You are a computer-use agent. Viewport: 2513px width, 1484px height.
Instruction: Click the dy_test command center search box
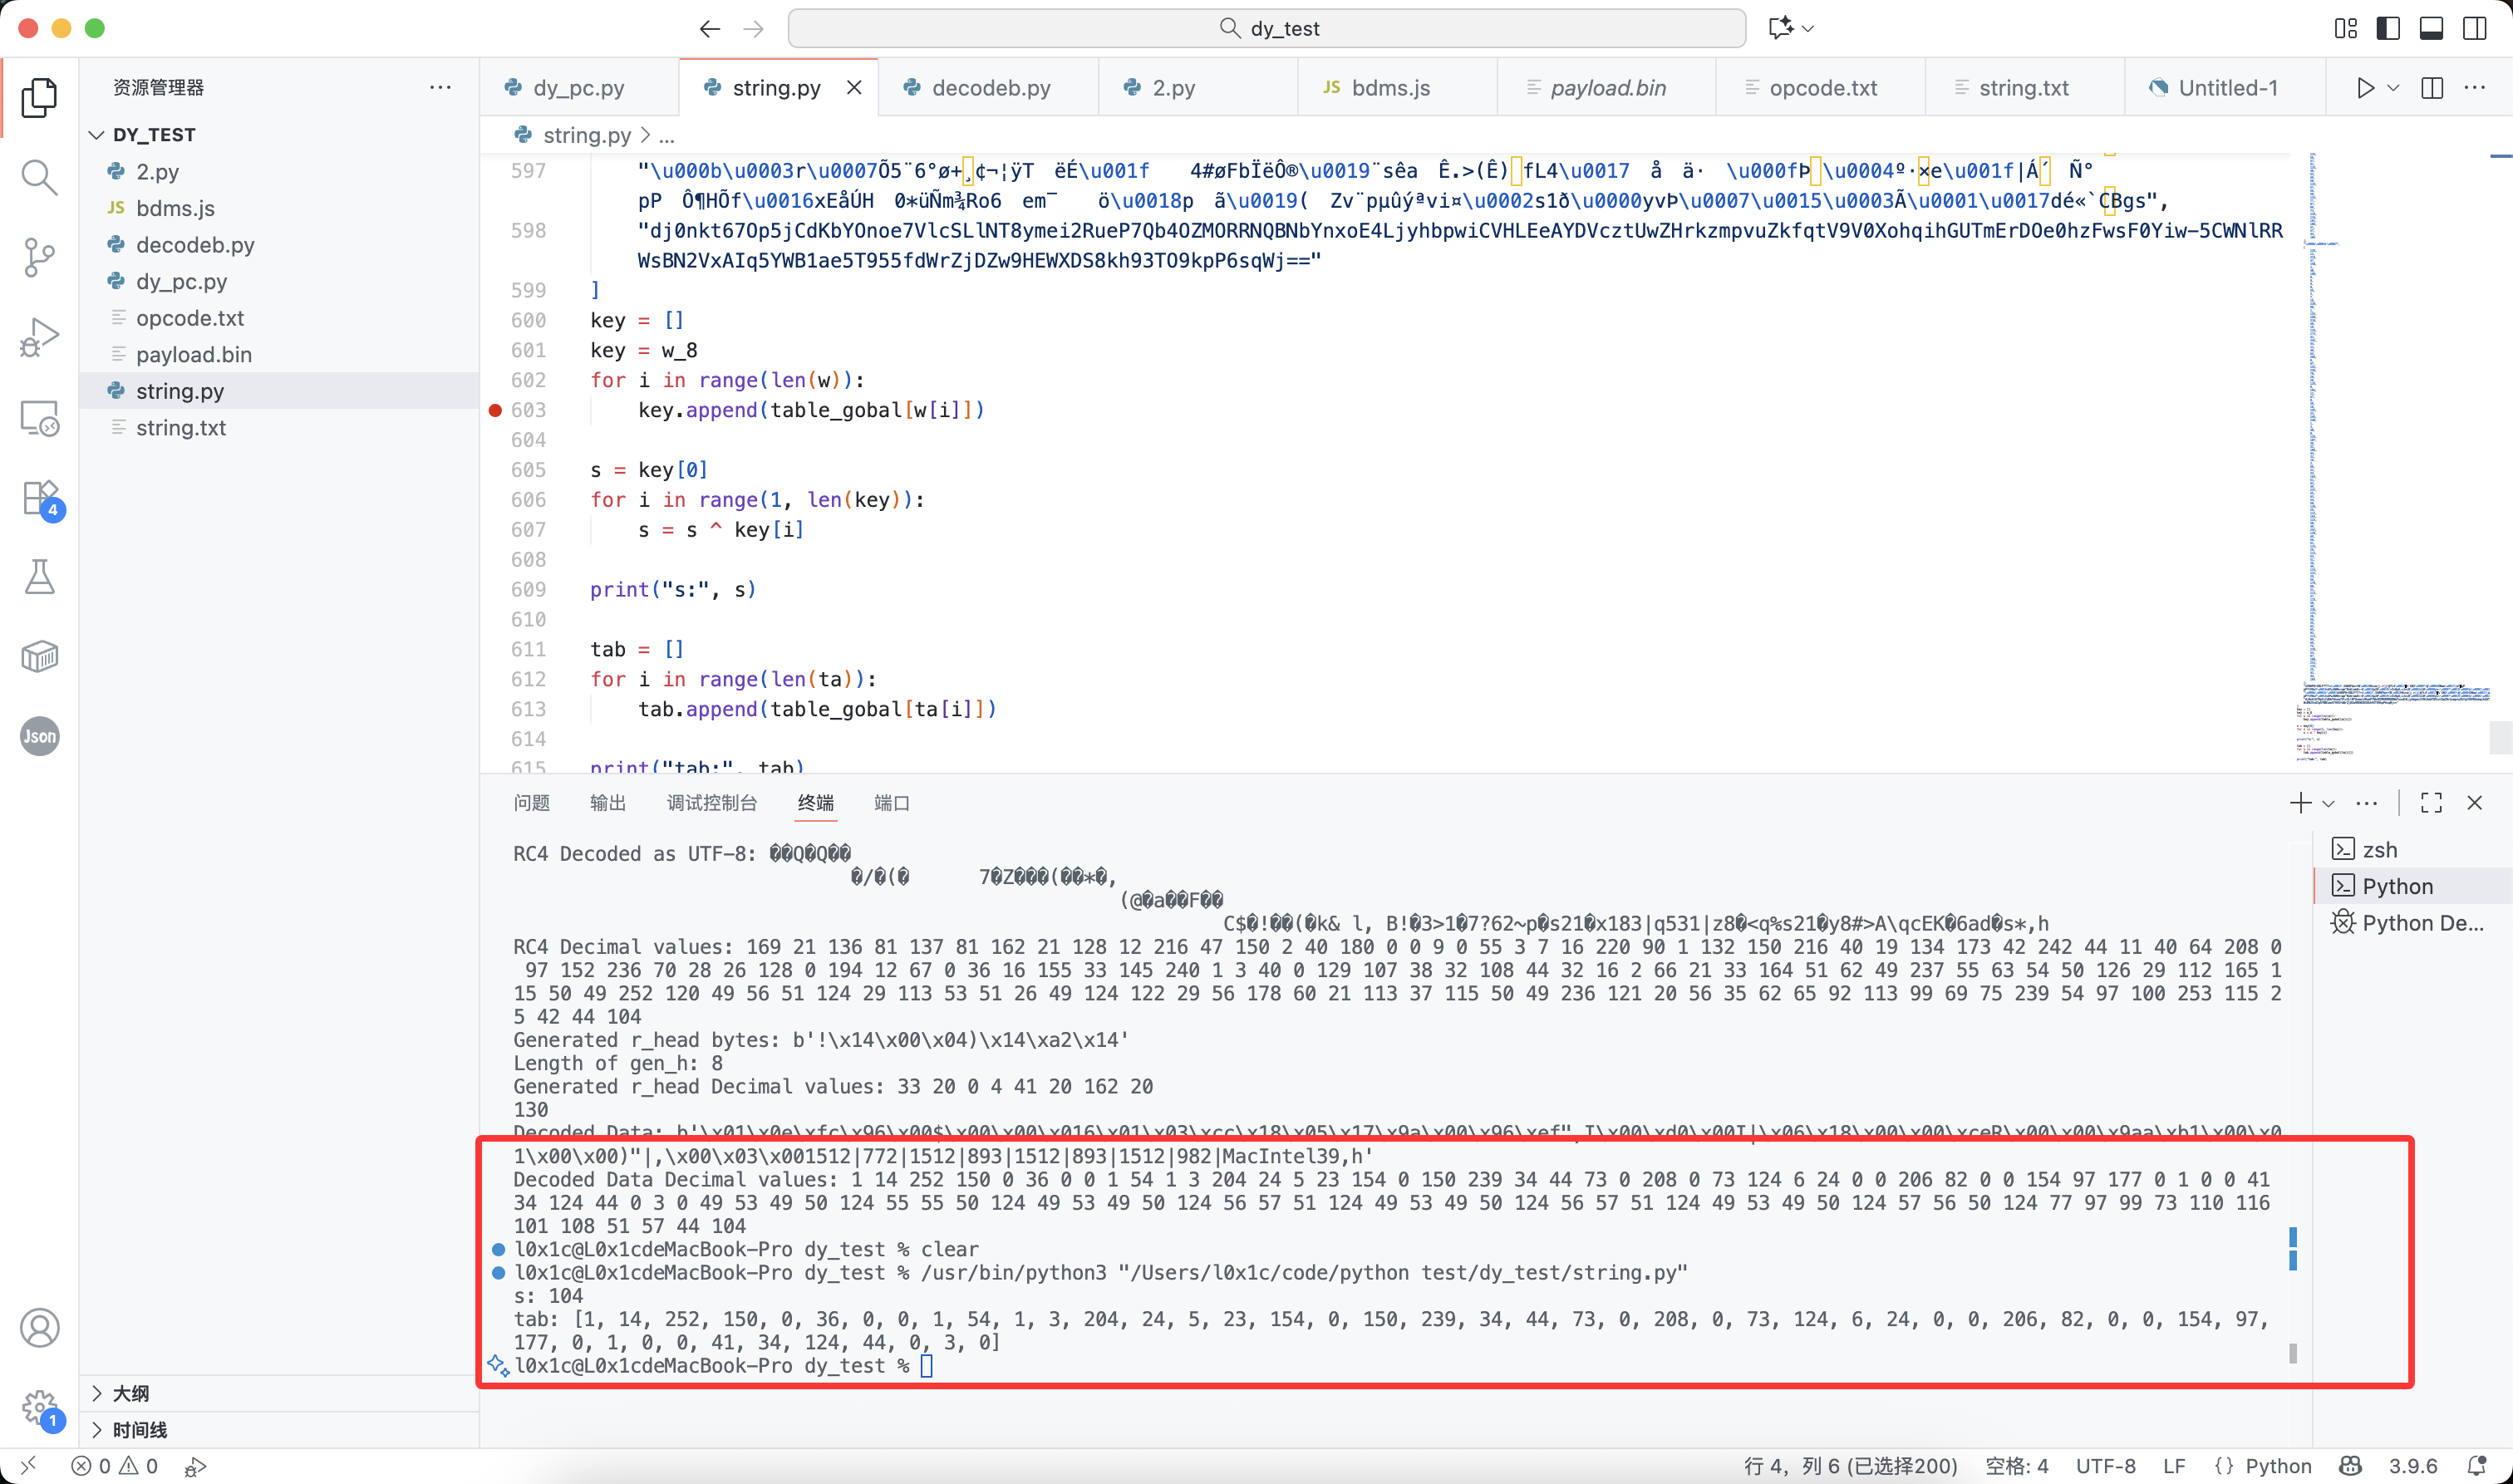(x=1266, y=28)
